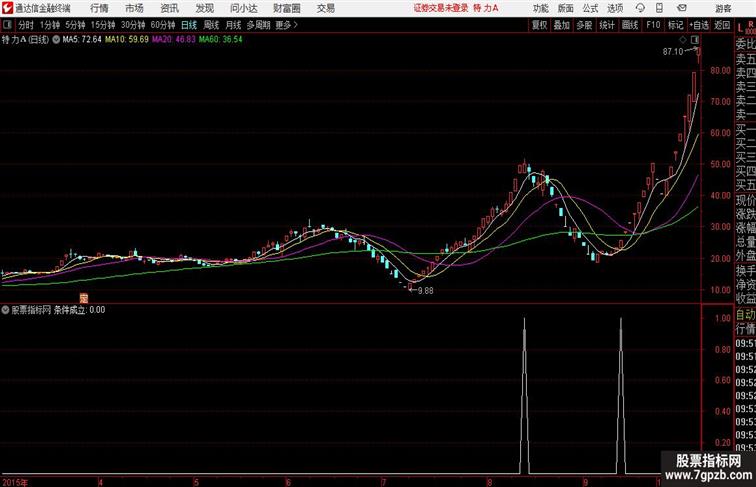The image size is (756, 487).
Task: Click the 叠加 overlay button
Action: (562, 25)
